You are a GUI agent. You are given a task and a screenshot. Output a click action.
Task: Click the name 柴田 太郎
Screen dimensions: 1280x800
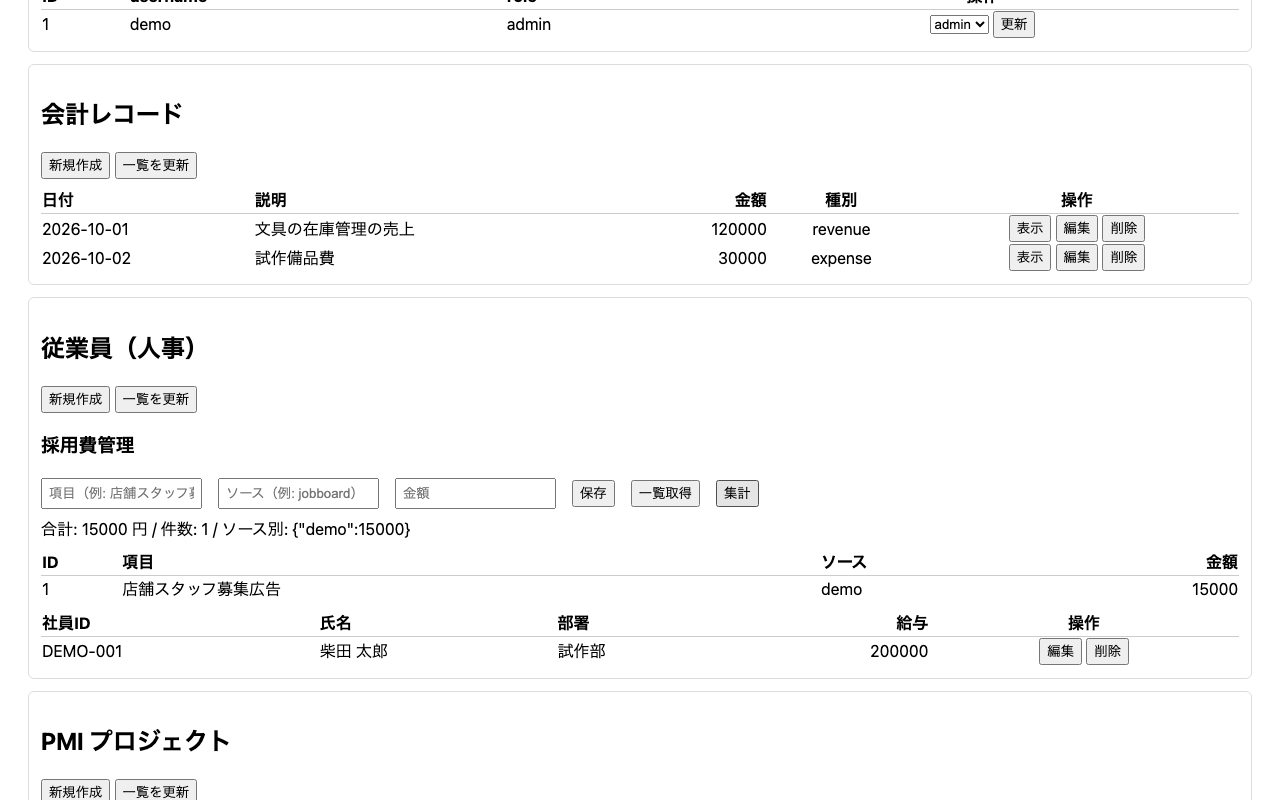pos(354,651)
